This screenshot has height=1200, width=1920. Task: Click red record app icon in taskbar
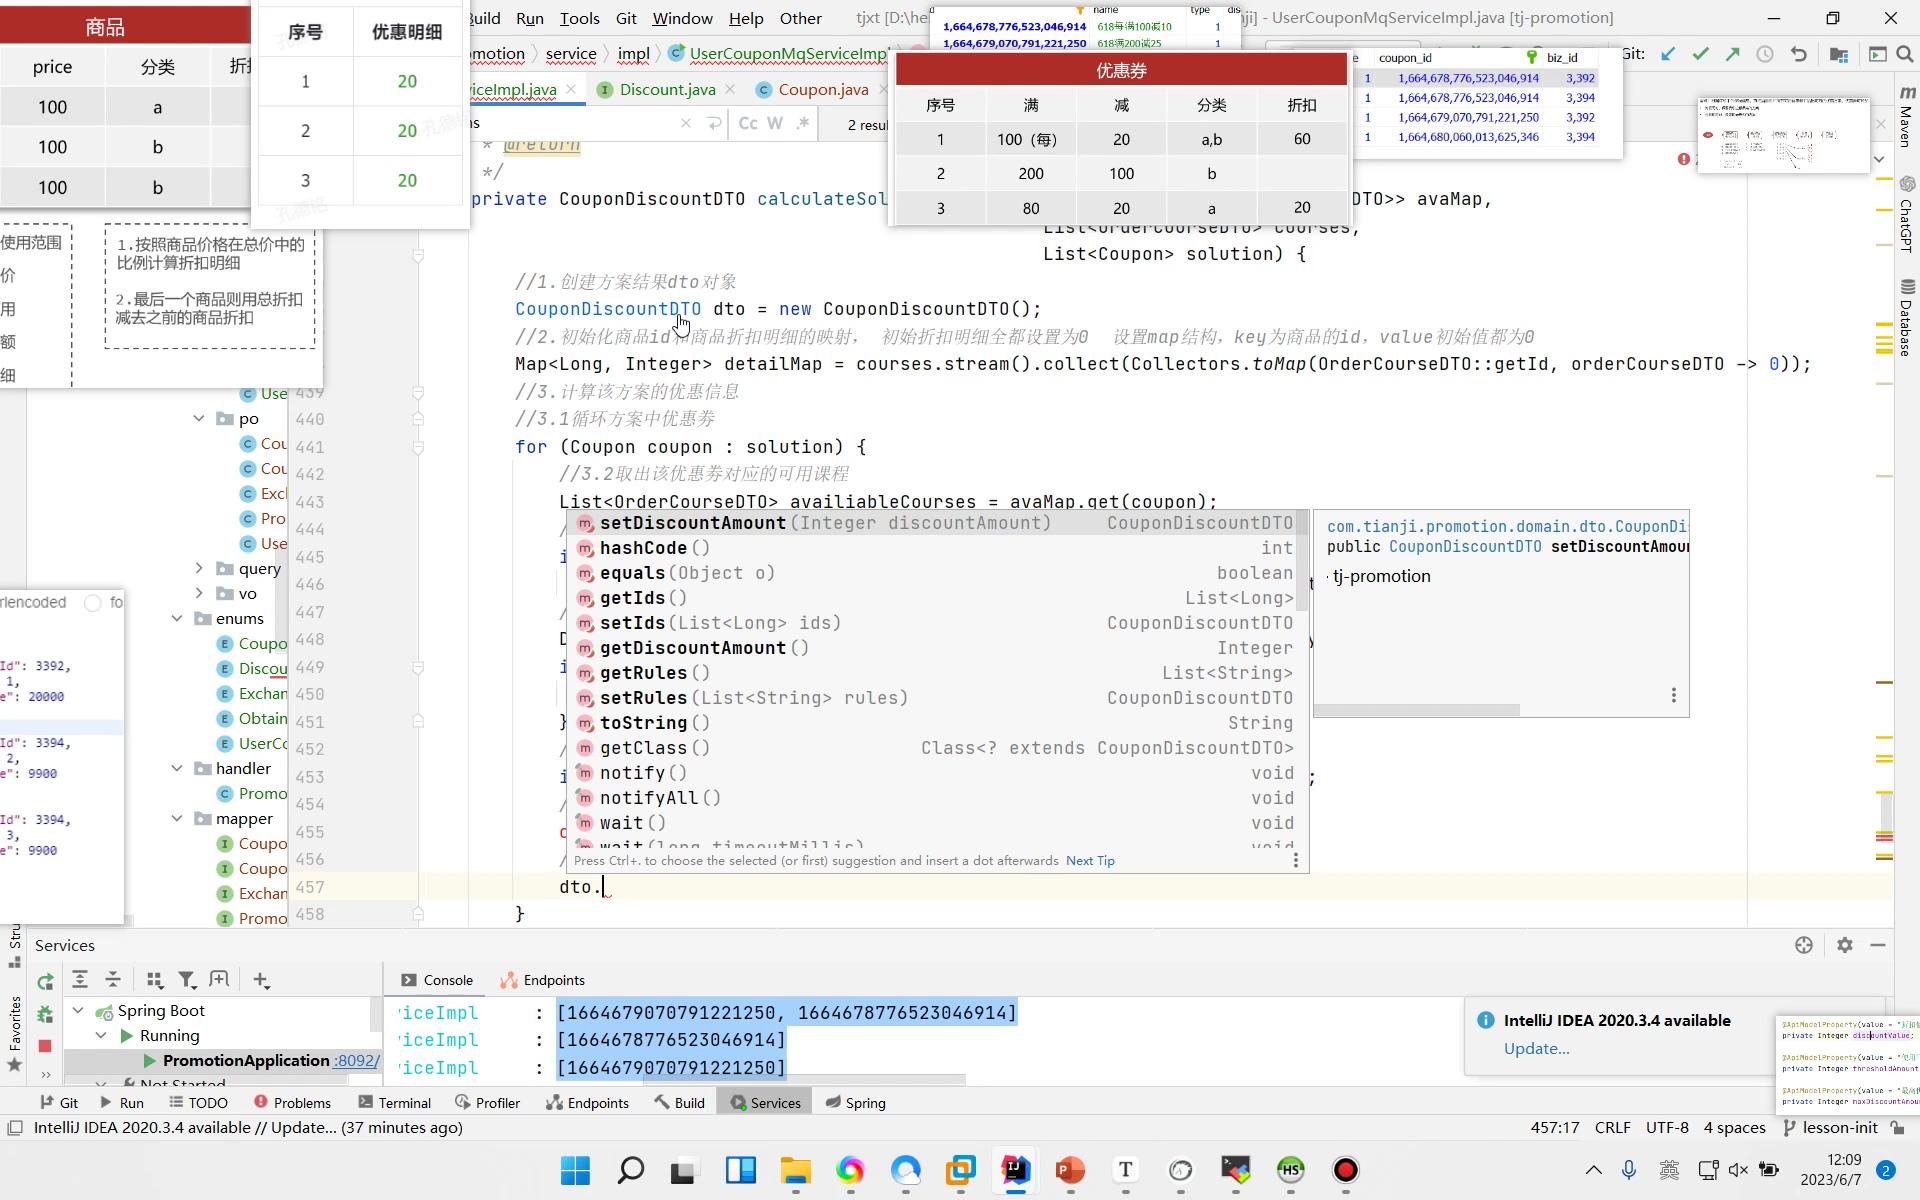pos(1346,1170)
